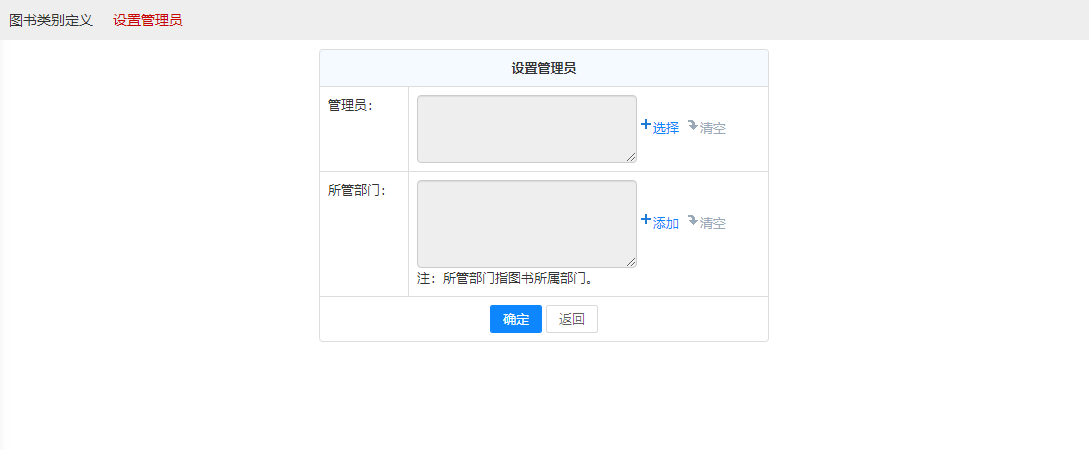The image size is (1089, 450).
Task: Click the clear arrow icon in 管理员 row
Action: pos(692,126)
